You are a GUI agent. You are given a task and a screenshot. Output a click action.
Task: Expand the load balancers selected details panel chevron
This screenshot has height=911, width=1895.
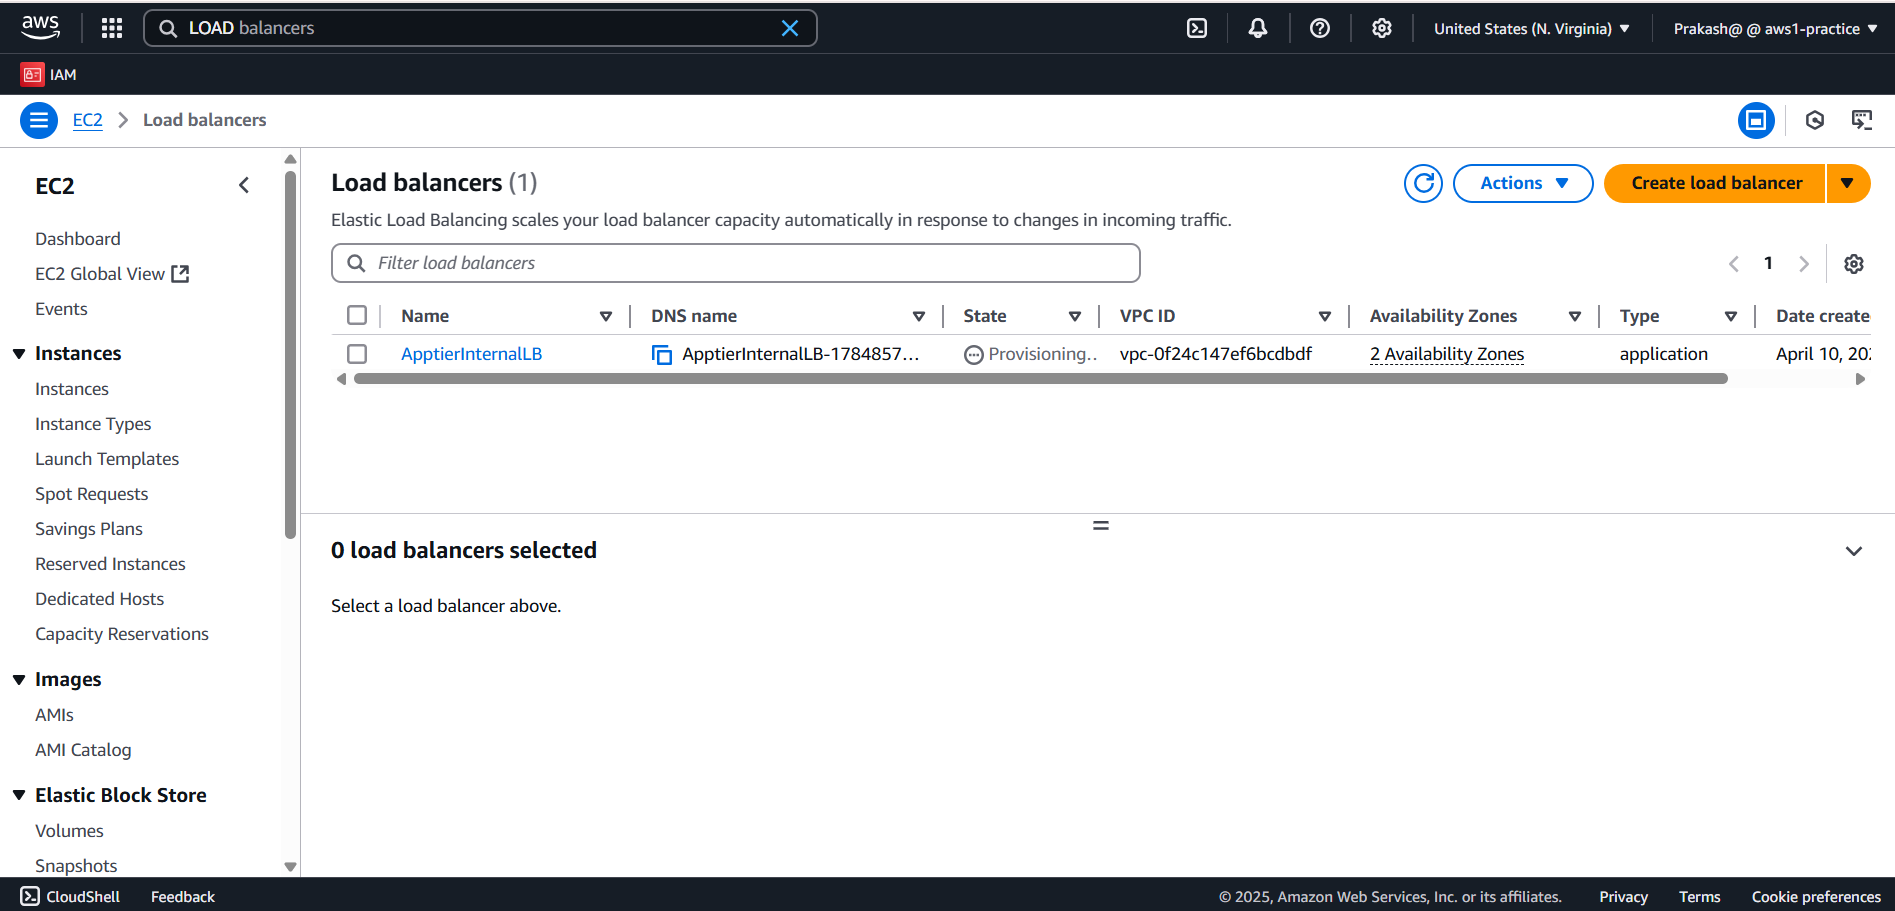pyautogui.click(x=1854, y=551)
